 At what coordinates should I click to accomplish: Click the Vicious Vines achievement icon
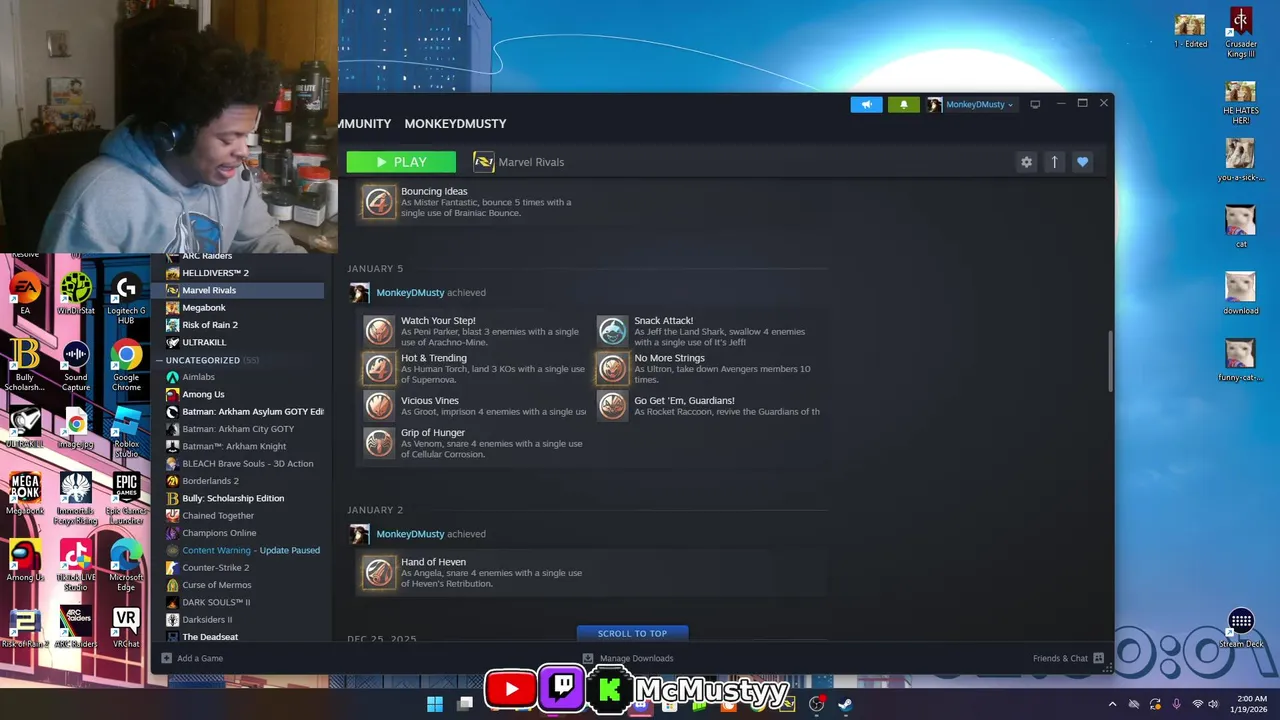(379, 405)
